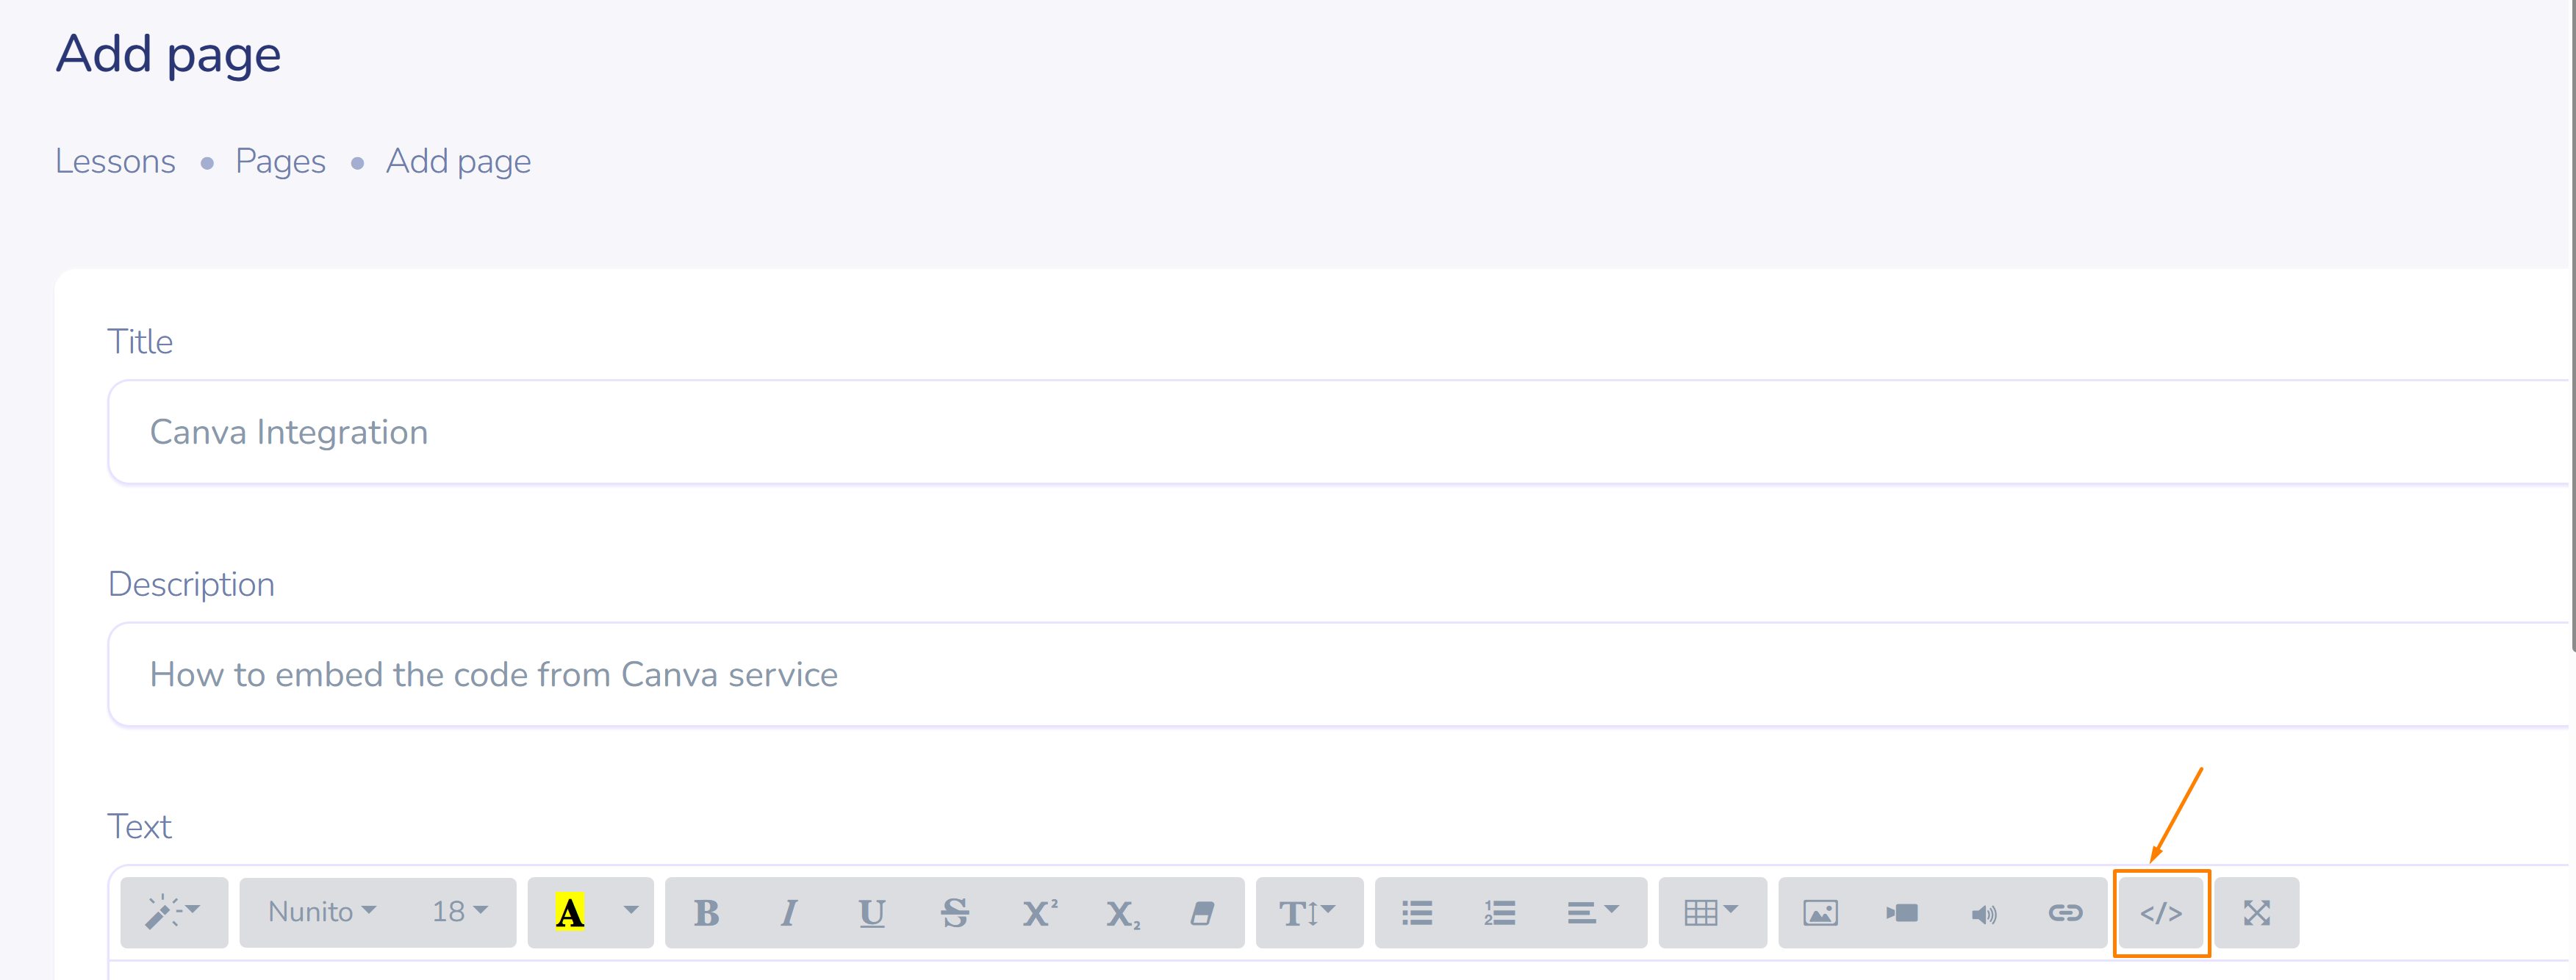Apply strikethrough formatting
This screenshot has height=980, width=2576.
954,913
